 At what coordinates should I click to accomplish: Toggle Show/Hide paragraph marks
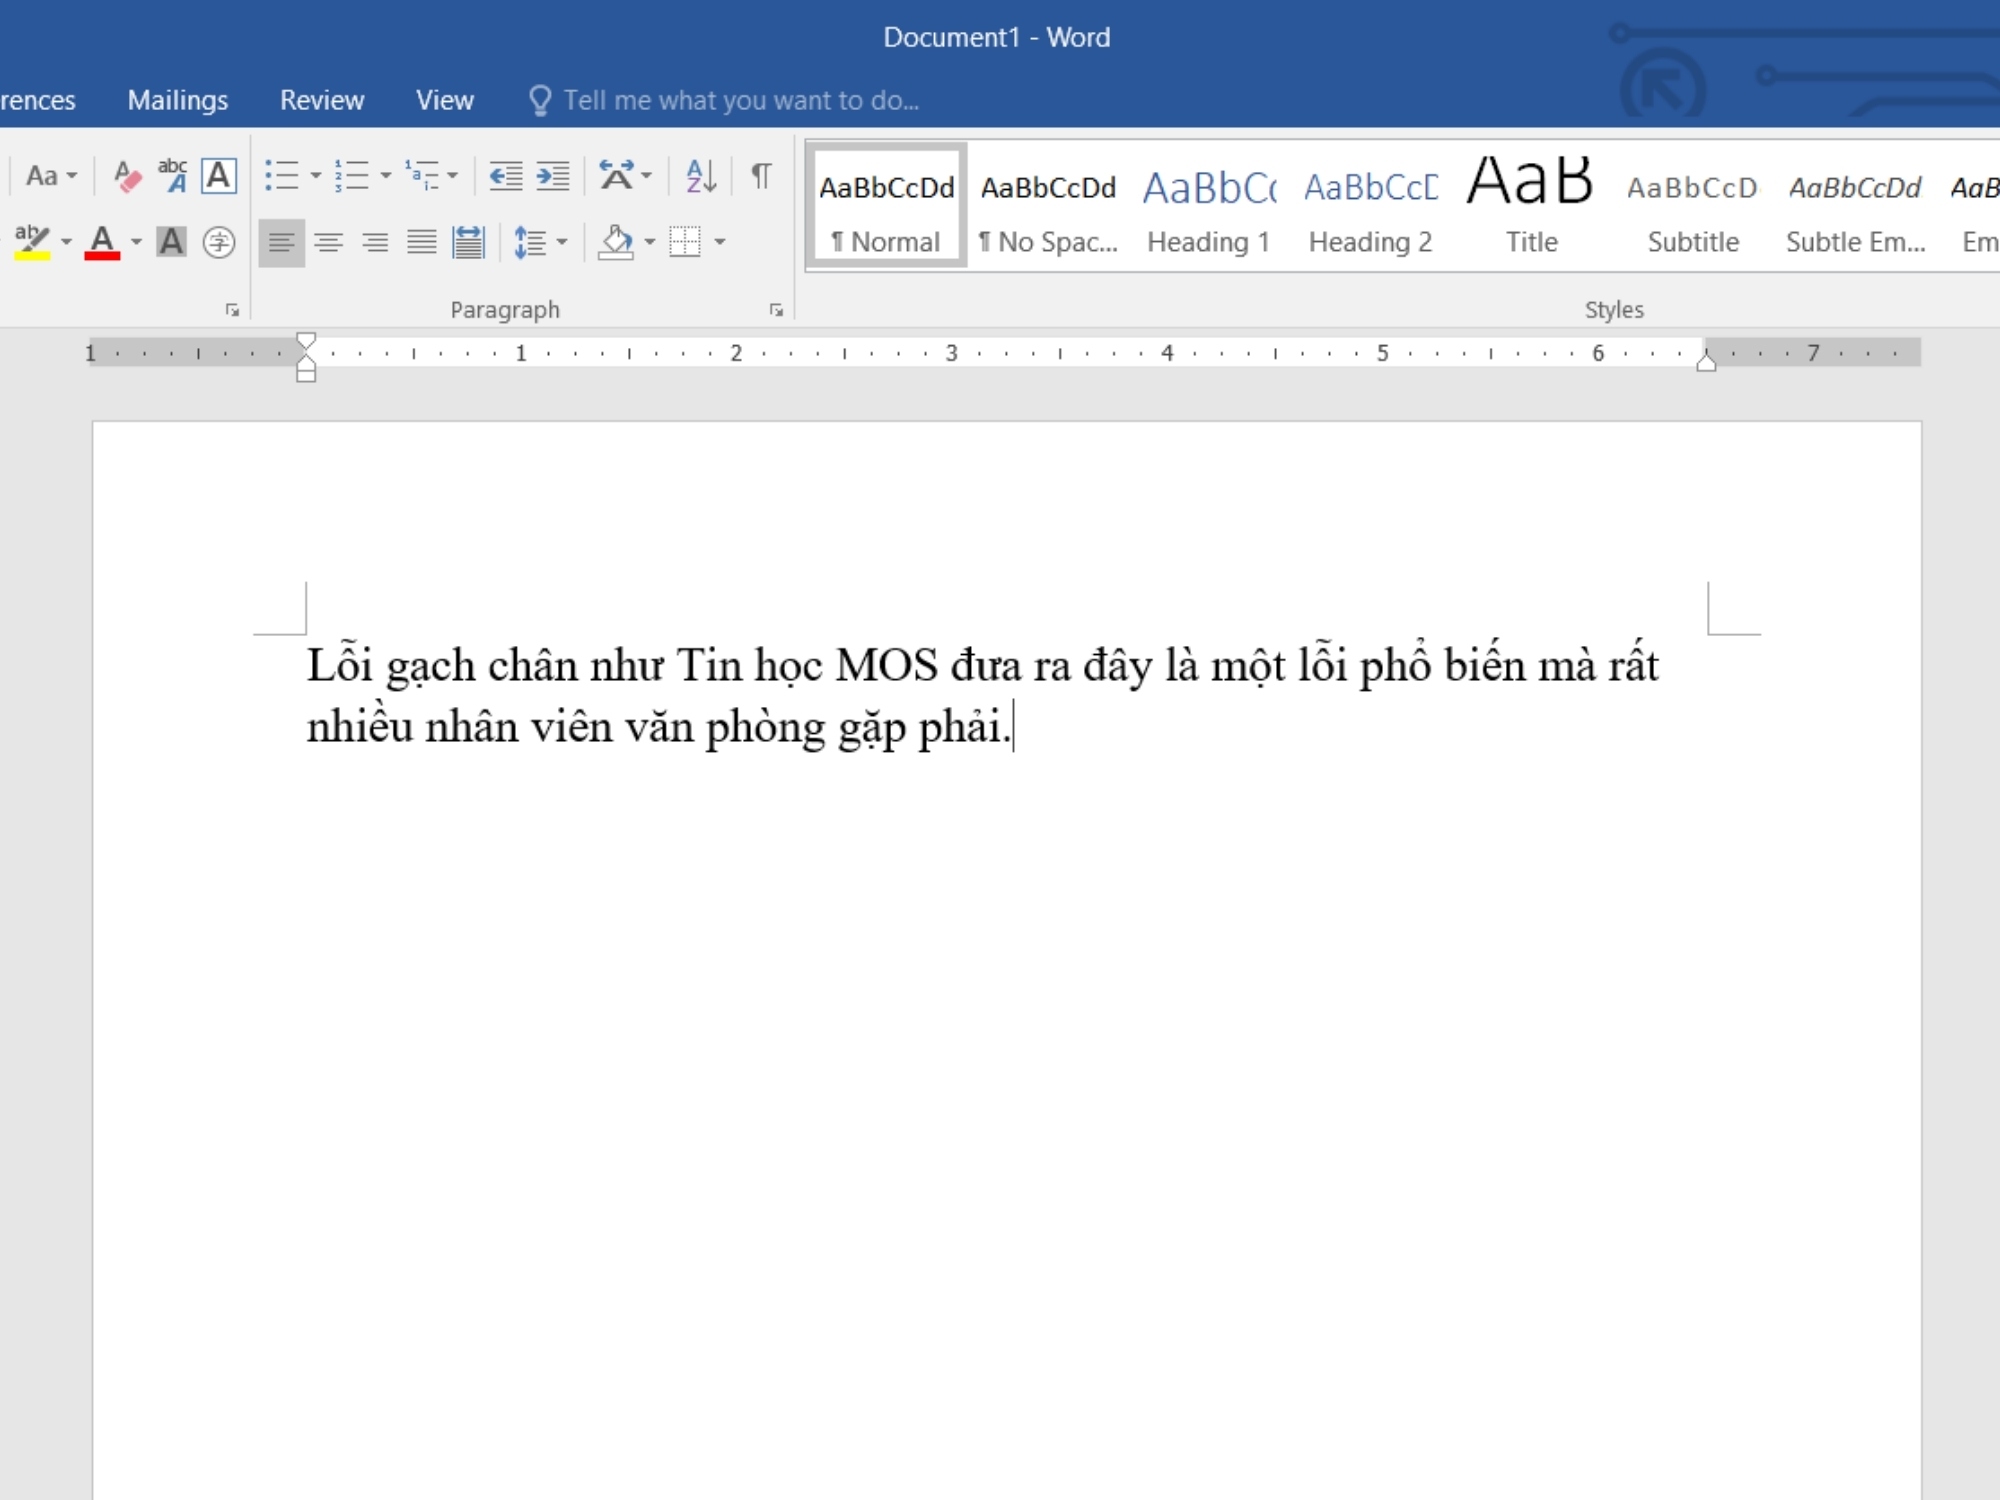pos(761,176)
